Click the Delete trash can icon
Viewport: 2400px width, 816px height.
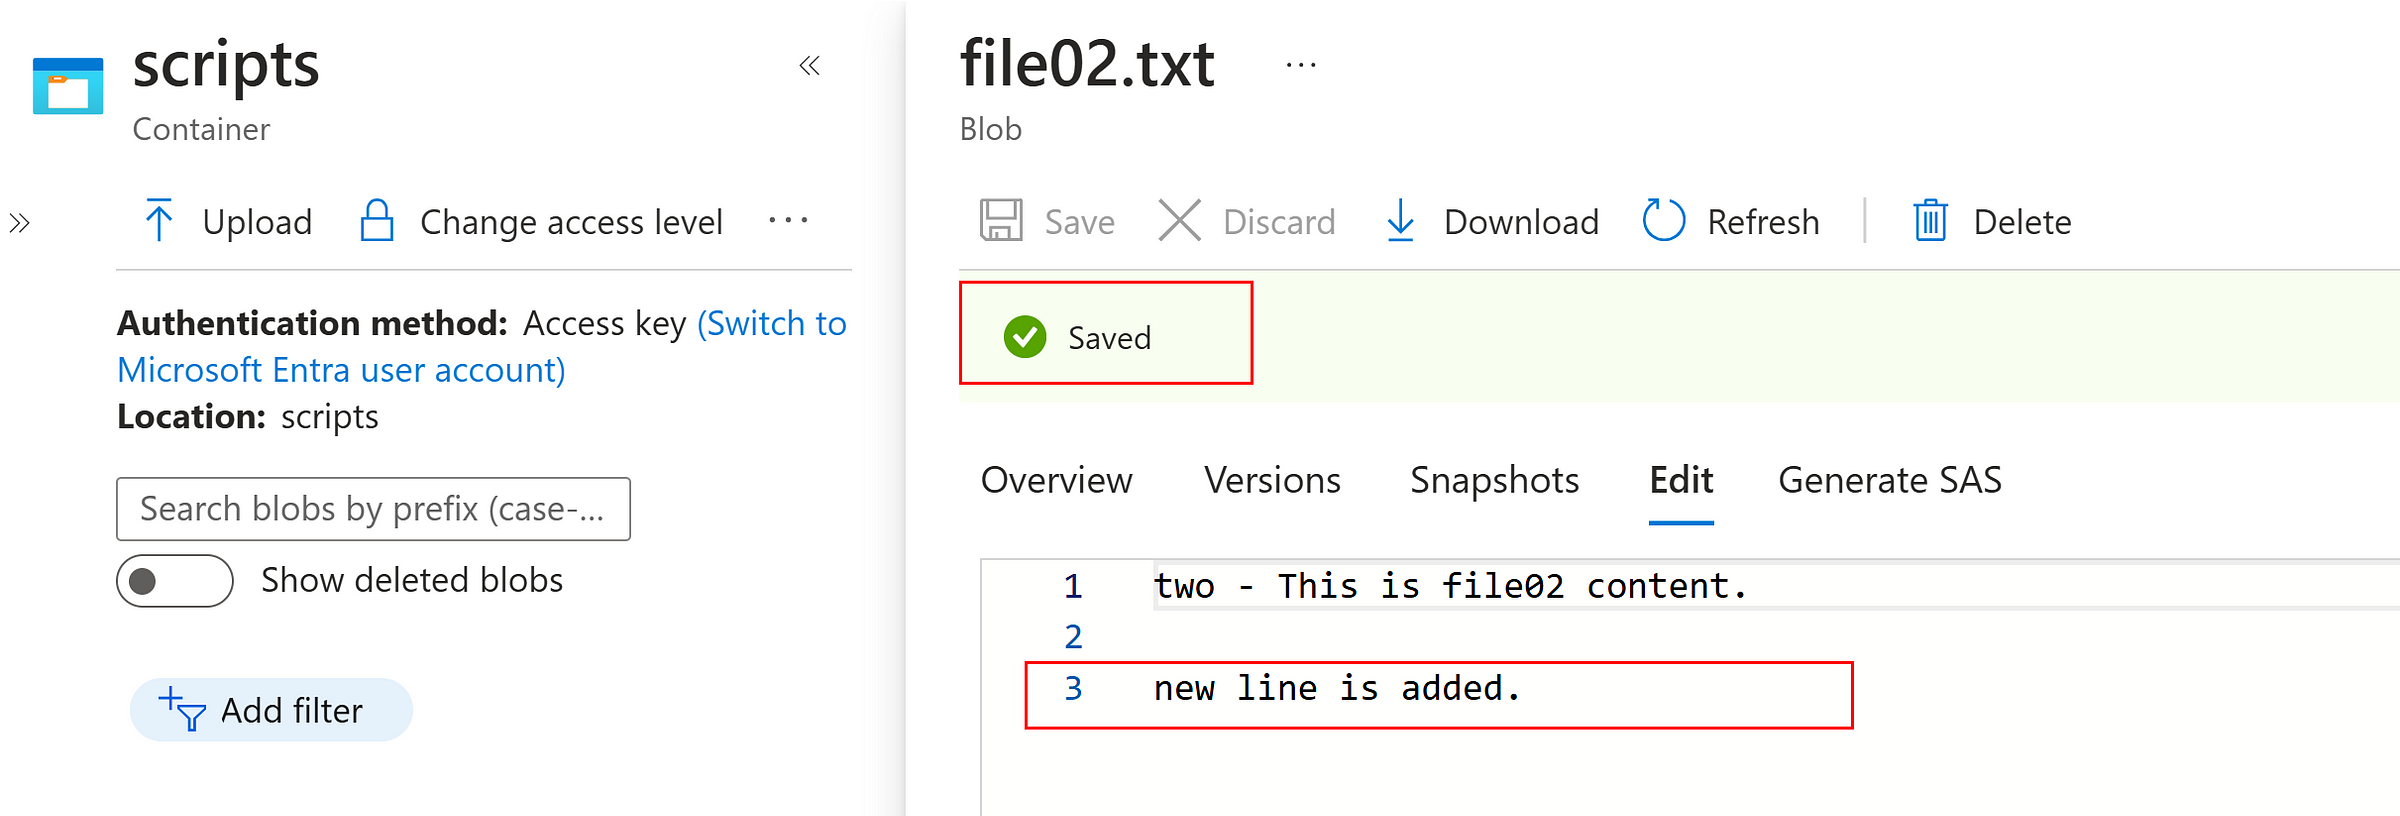[1930, 220]
